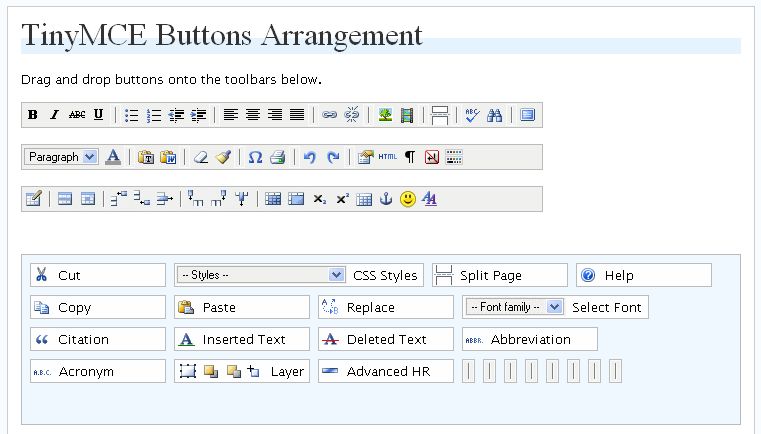761x434 pixels.
Task: Click the Cut button
Action: [x=97, y=275]
